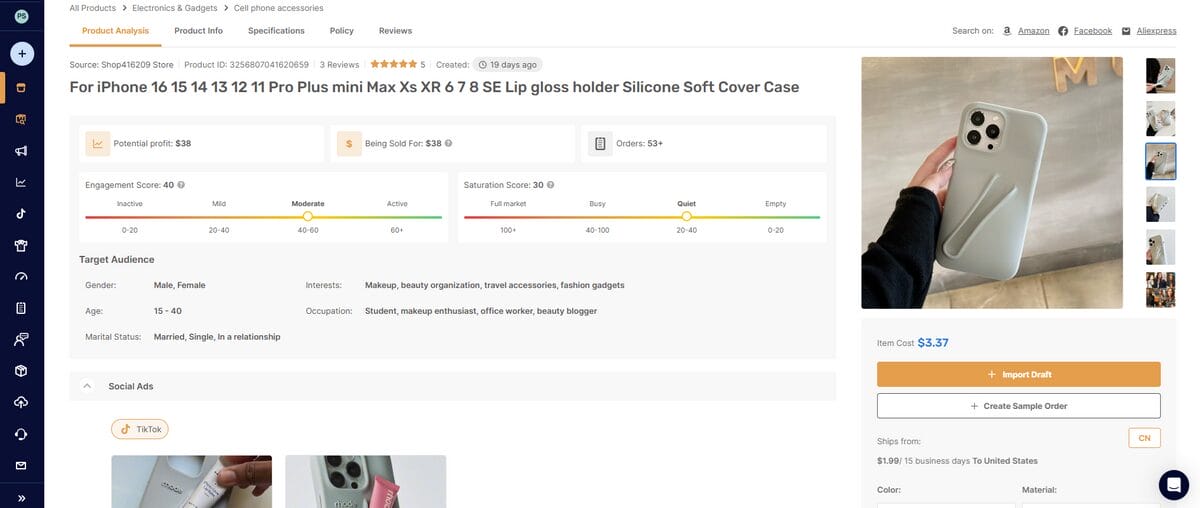Open the line chart analytics sidebar icon

tap(21, 182)
